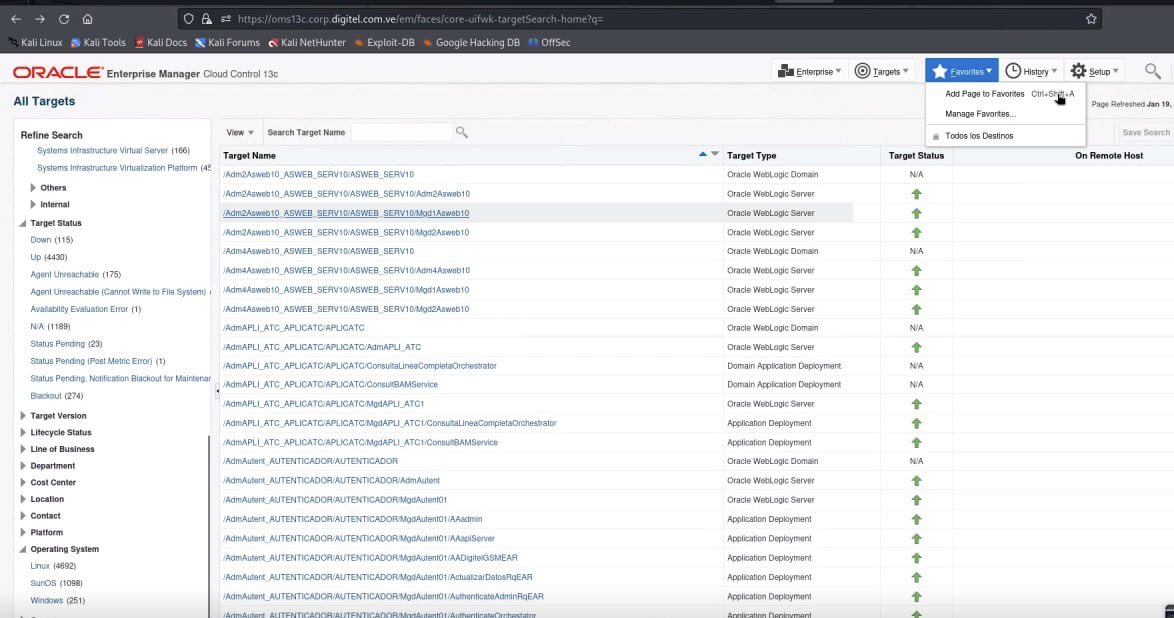Open the Google Hacking DB bookmark
This screenshot has height=618, width=1174.
(x=472, y=43)
